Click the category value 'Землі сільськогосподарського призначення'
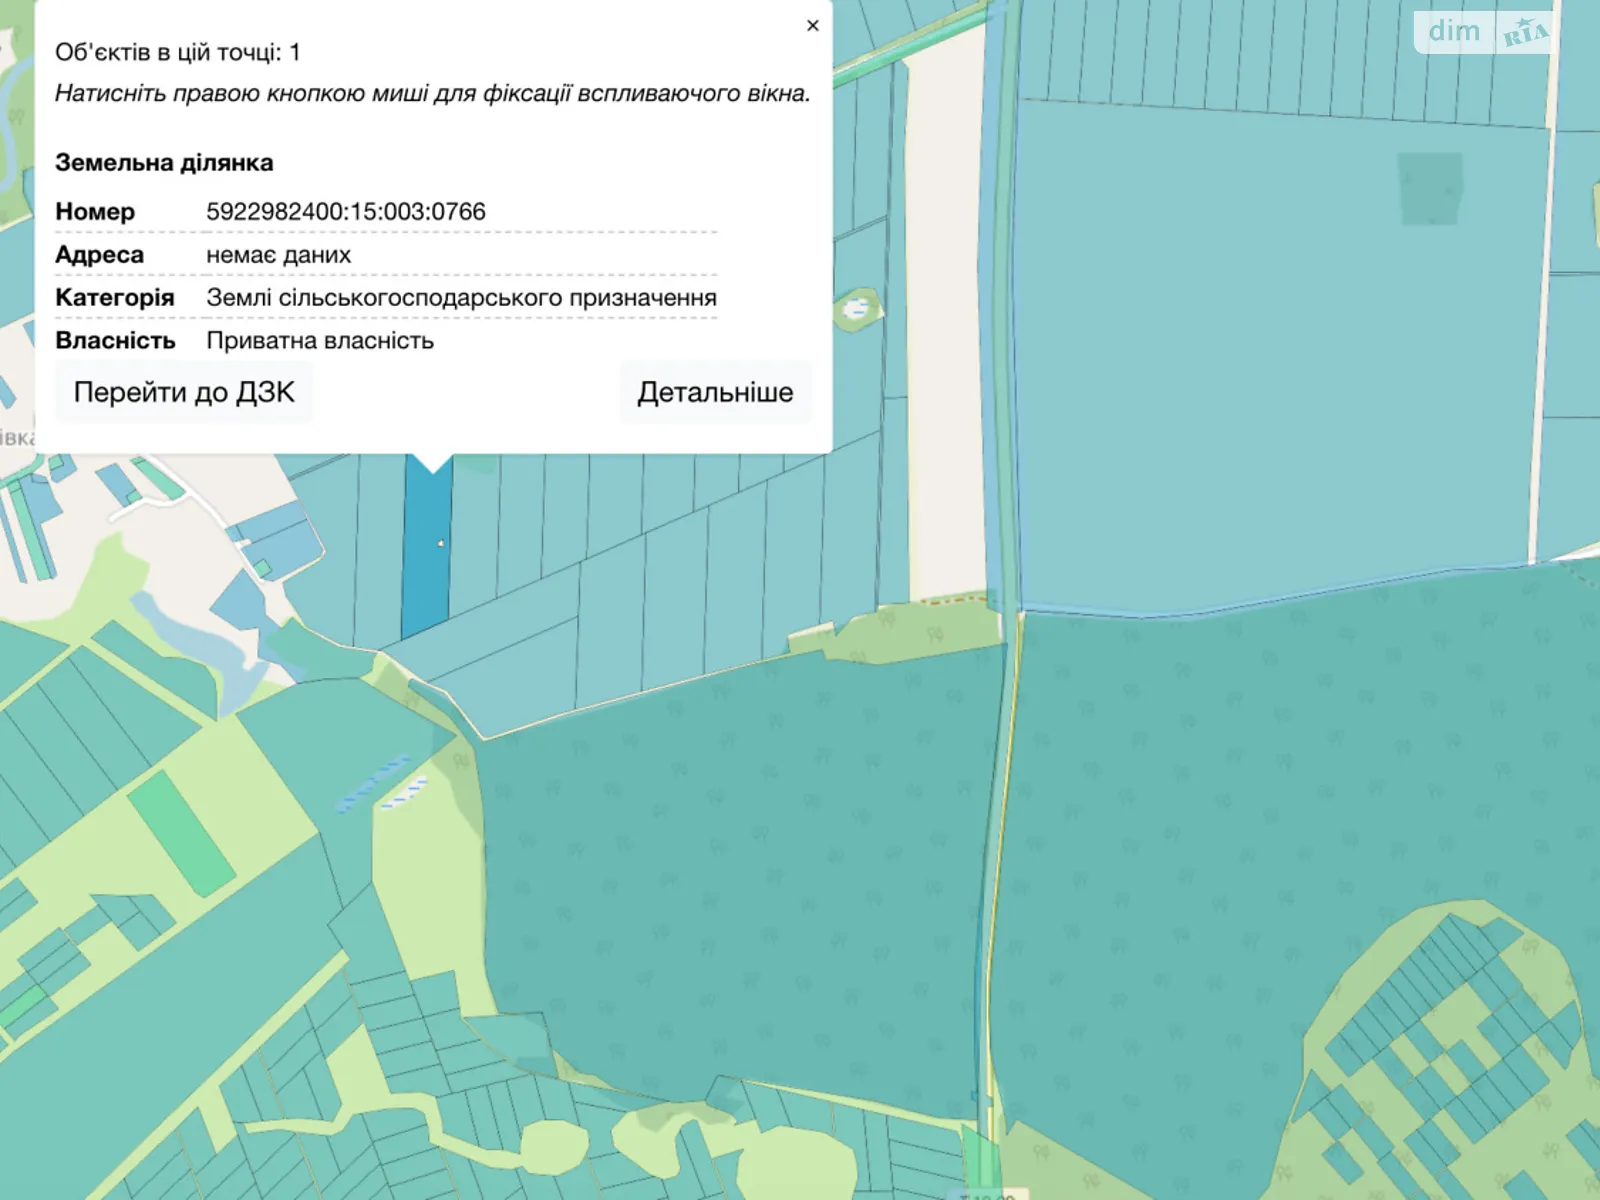The image size is (1600, 1200). [461, 298]
